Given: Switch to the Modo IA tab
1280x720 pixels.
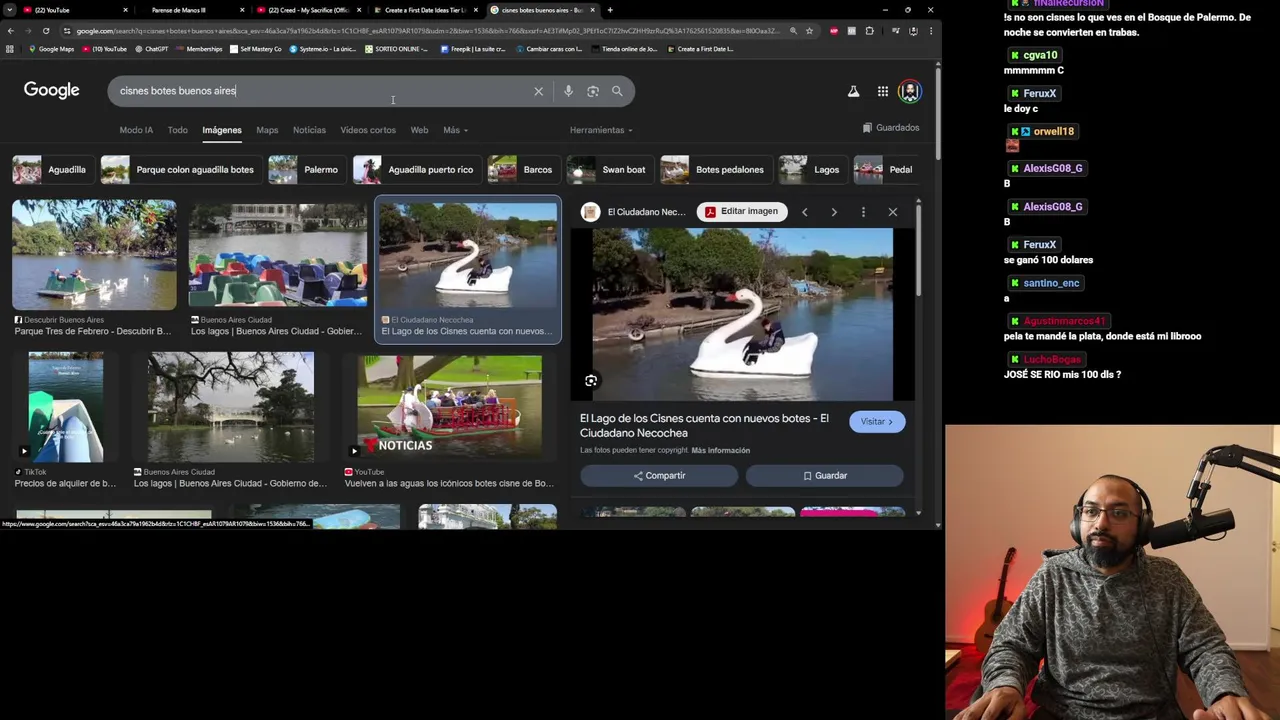Looking at the screenshot, I should pyautogui.click(x=136, y=130).
